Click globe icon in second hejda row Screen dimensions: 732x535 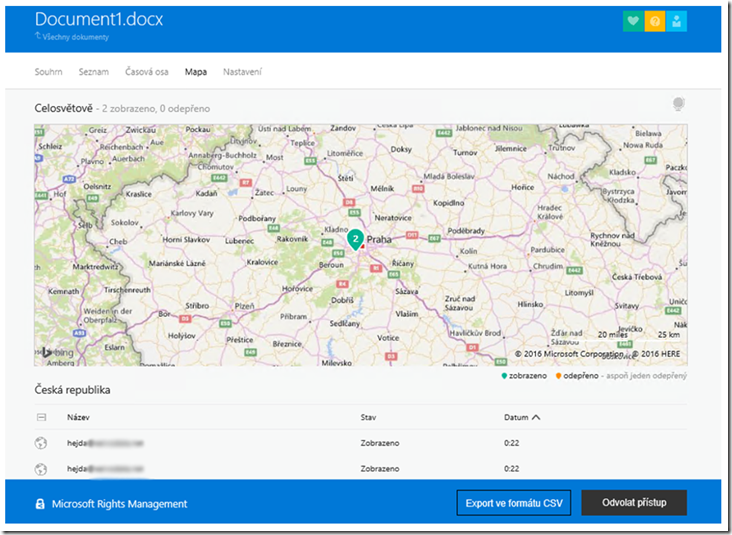click(x=41, y=468)
